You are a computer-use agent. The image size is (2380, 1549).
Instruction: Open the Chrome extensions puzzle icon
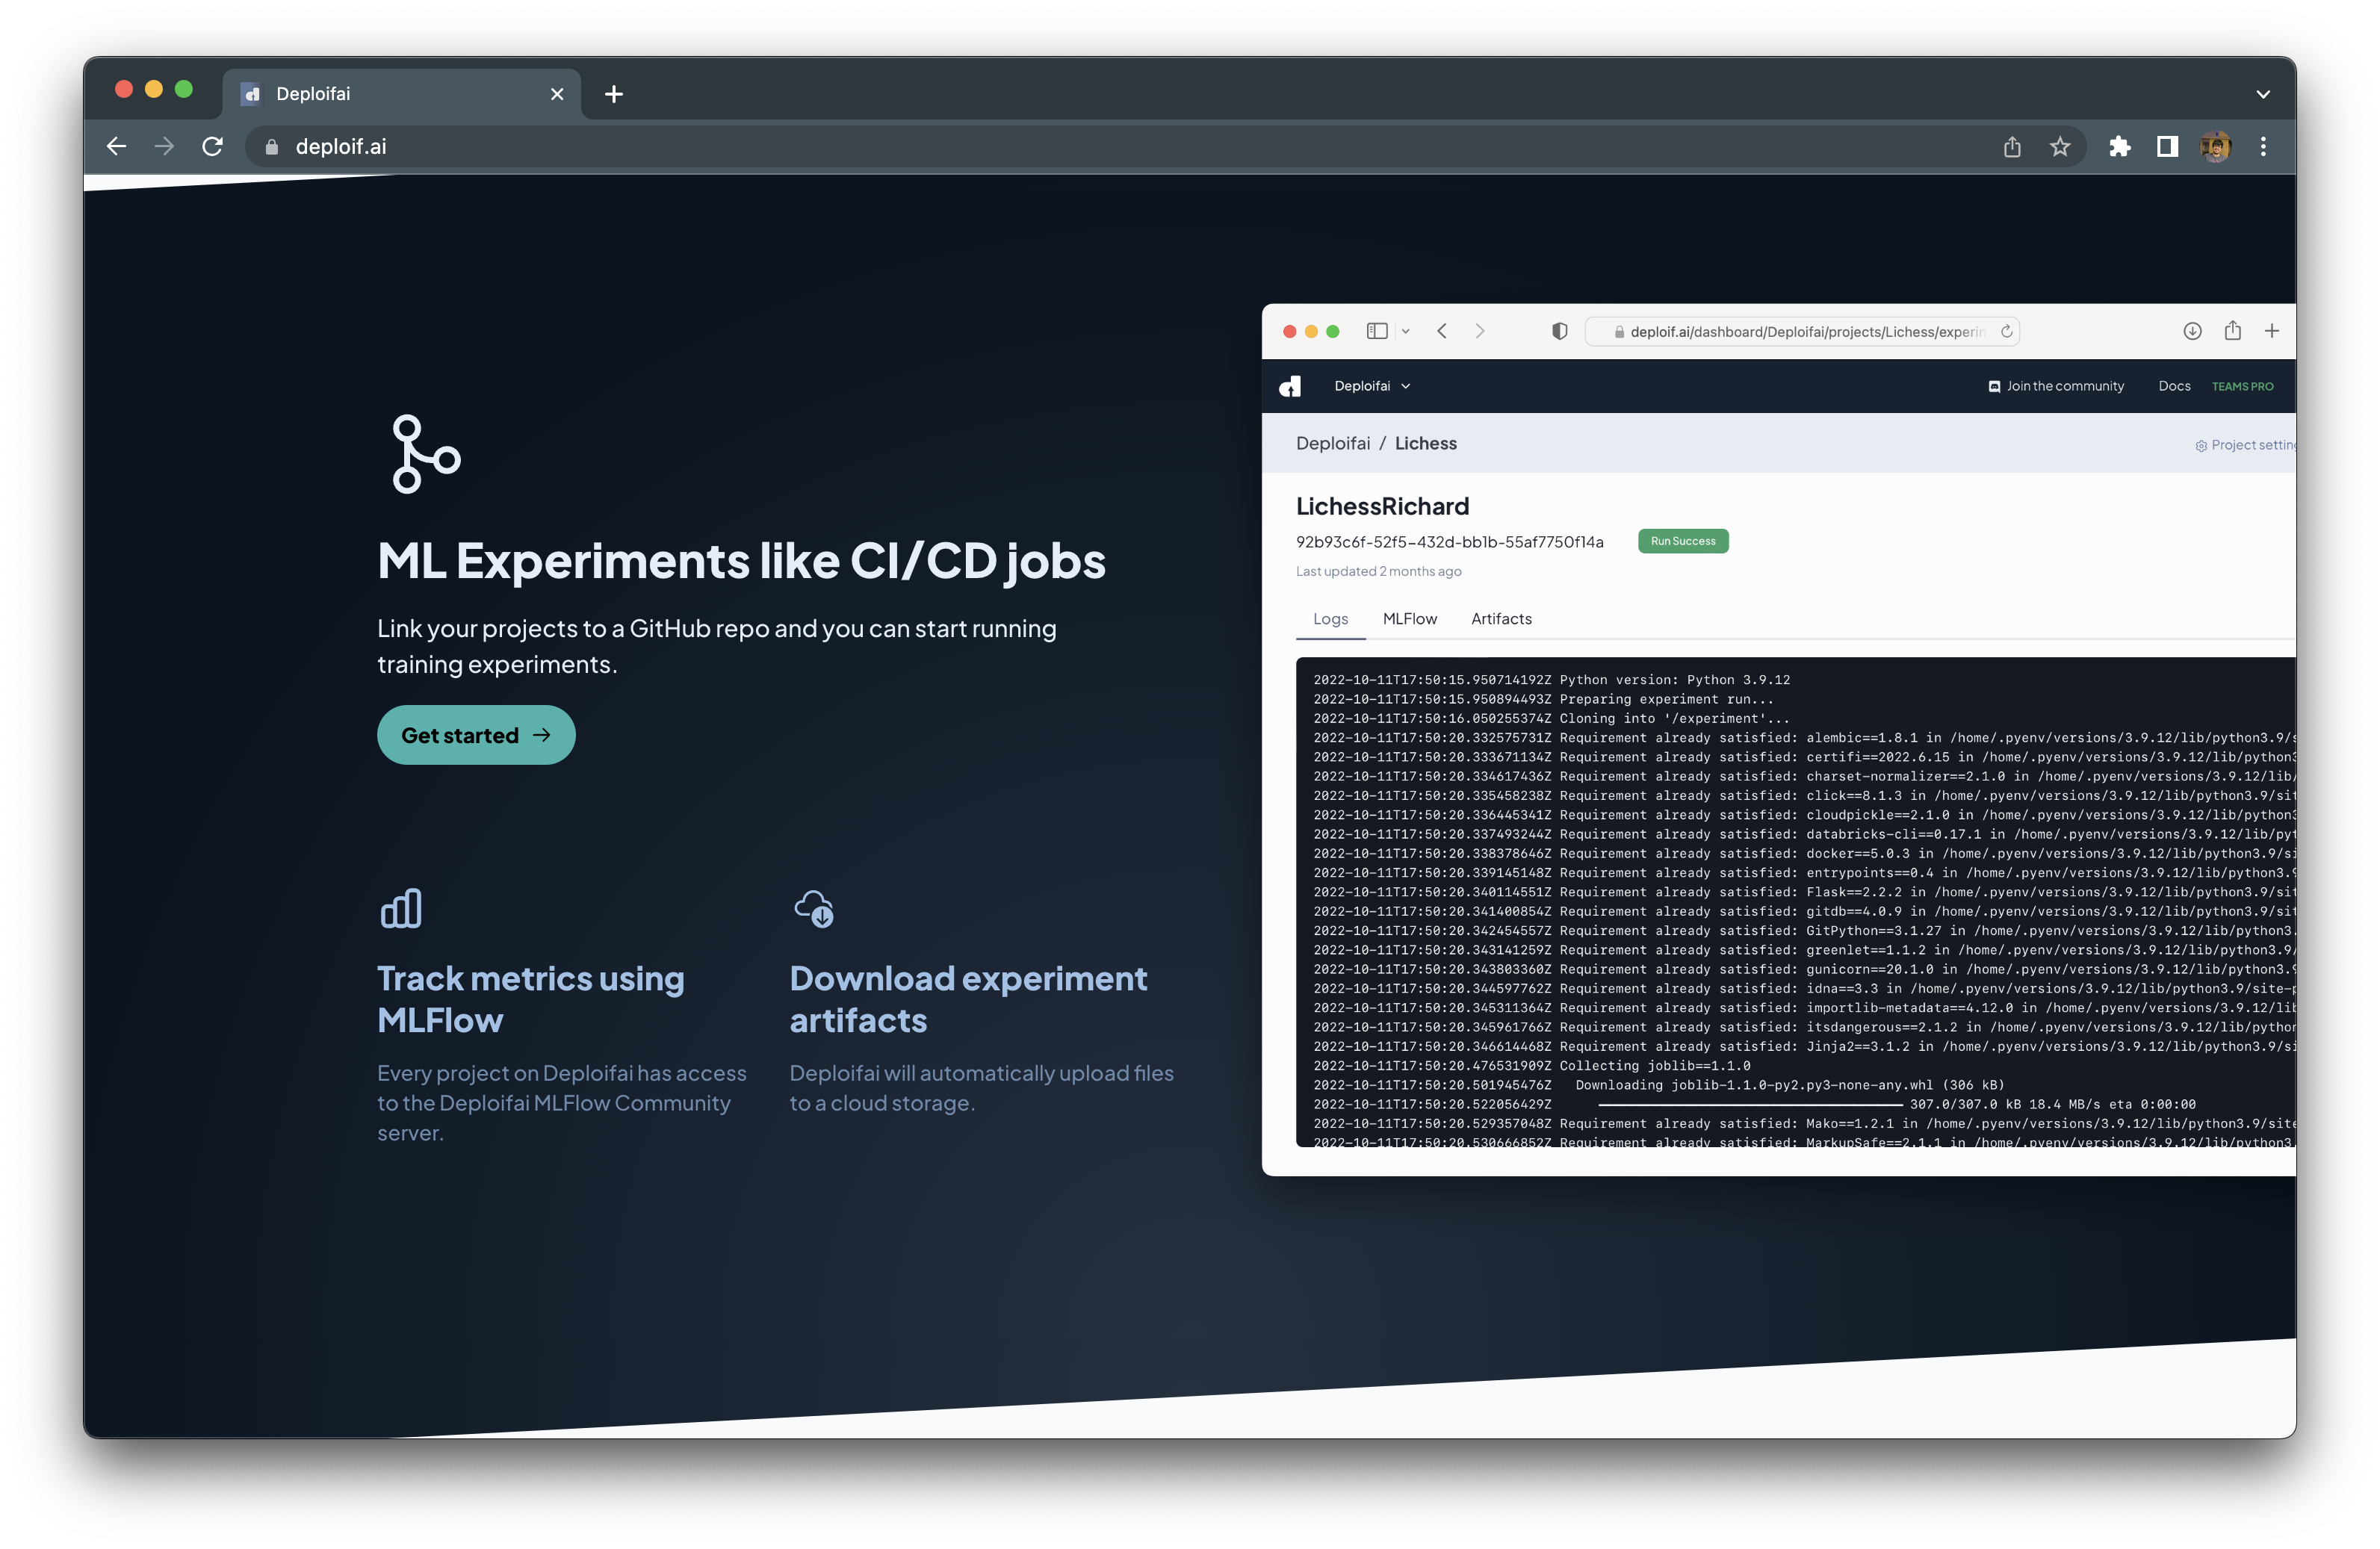2119,147
